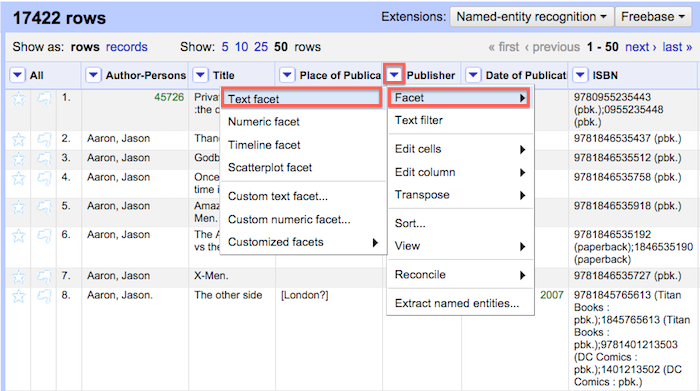Star row 5 in the grid
This screenshot has width=700, height=391.
point(18,207)
